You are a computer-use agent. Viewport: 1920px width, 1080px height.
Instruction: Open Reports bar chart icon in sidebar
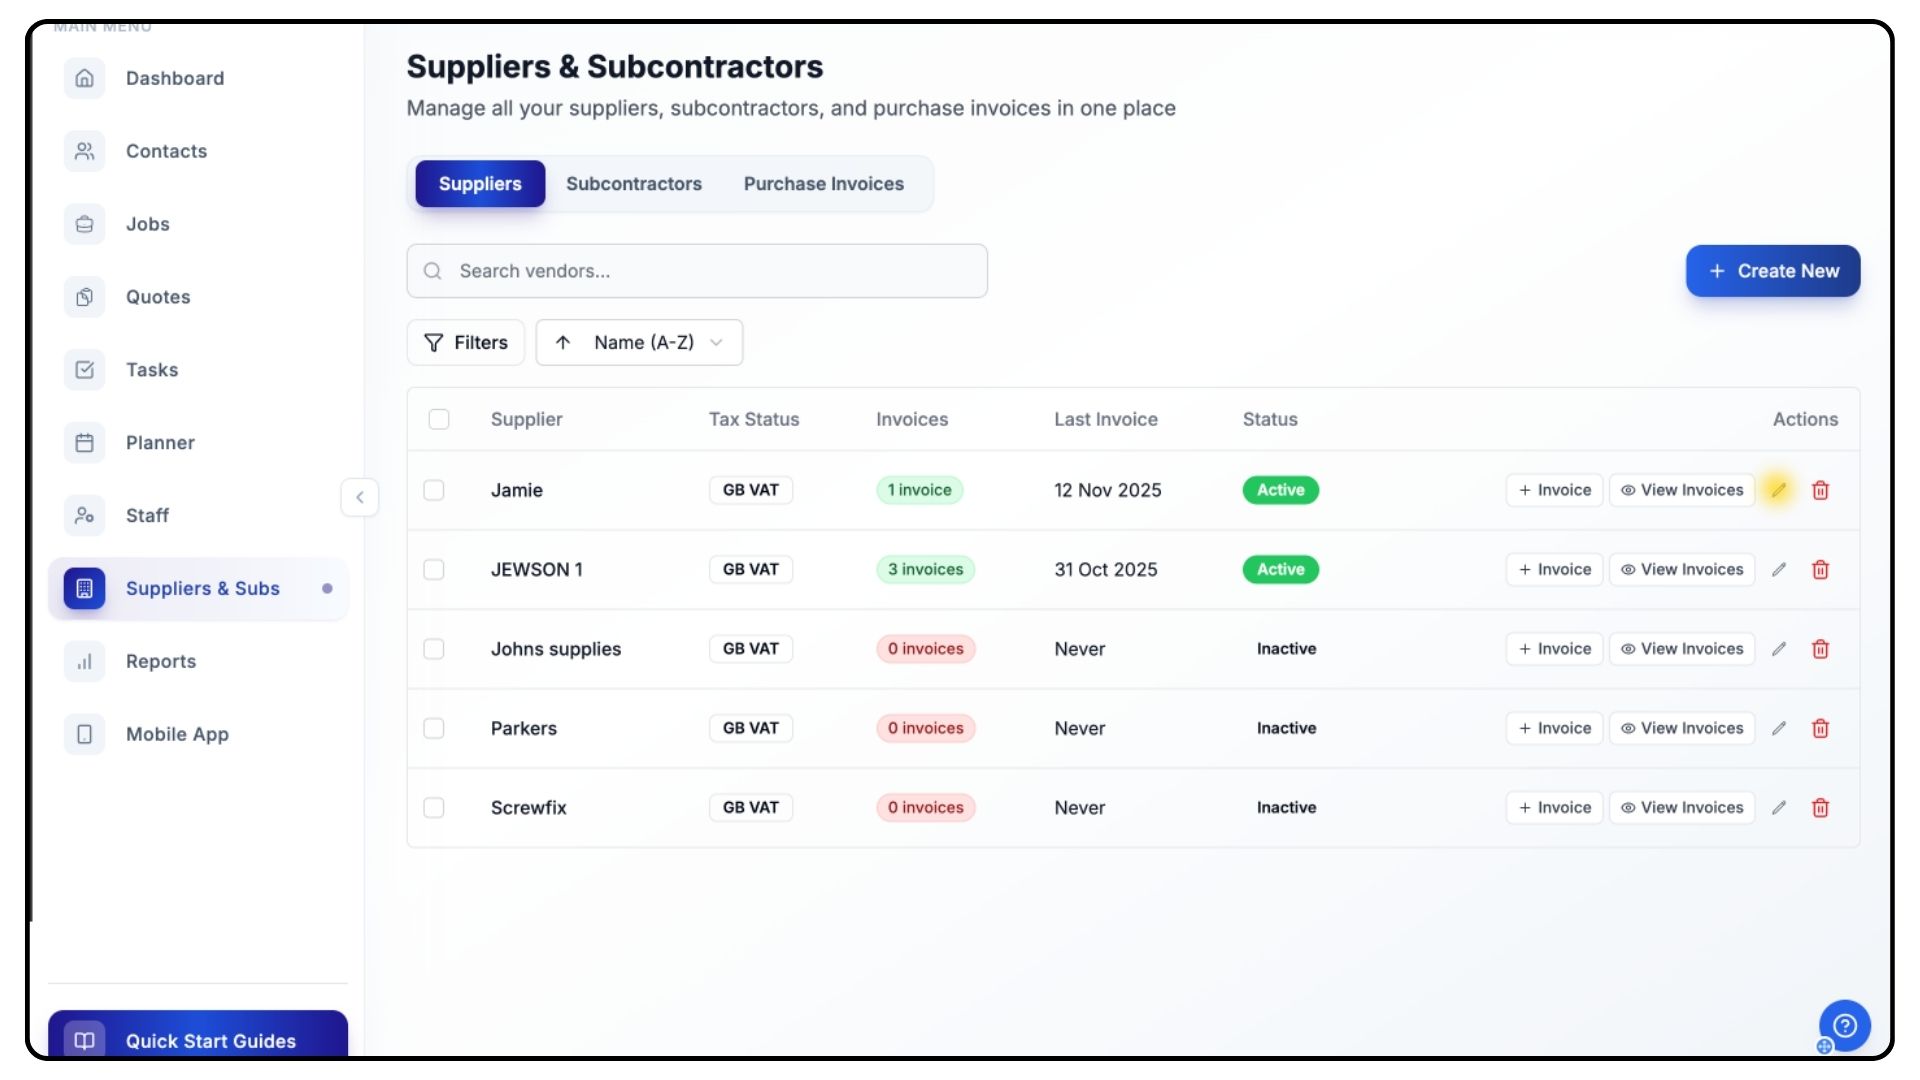pos(85,662)
